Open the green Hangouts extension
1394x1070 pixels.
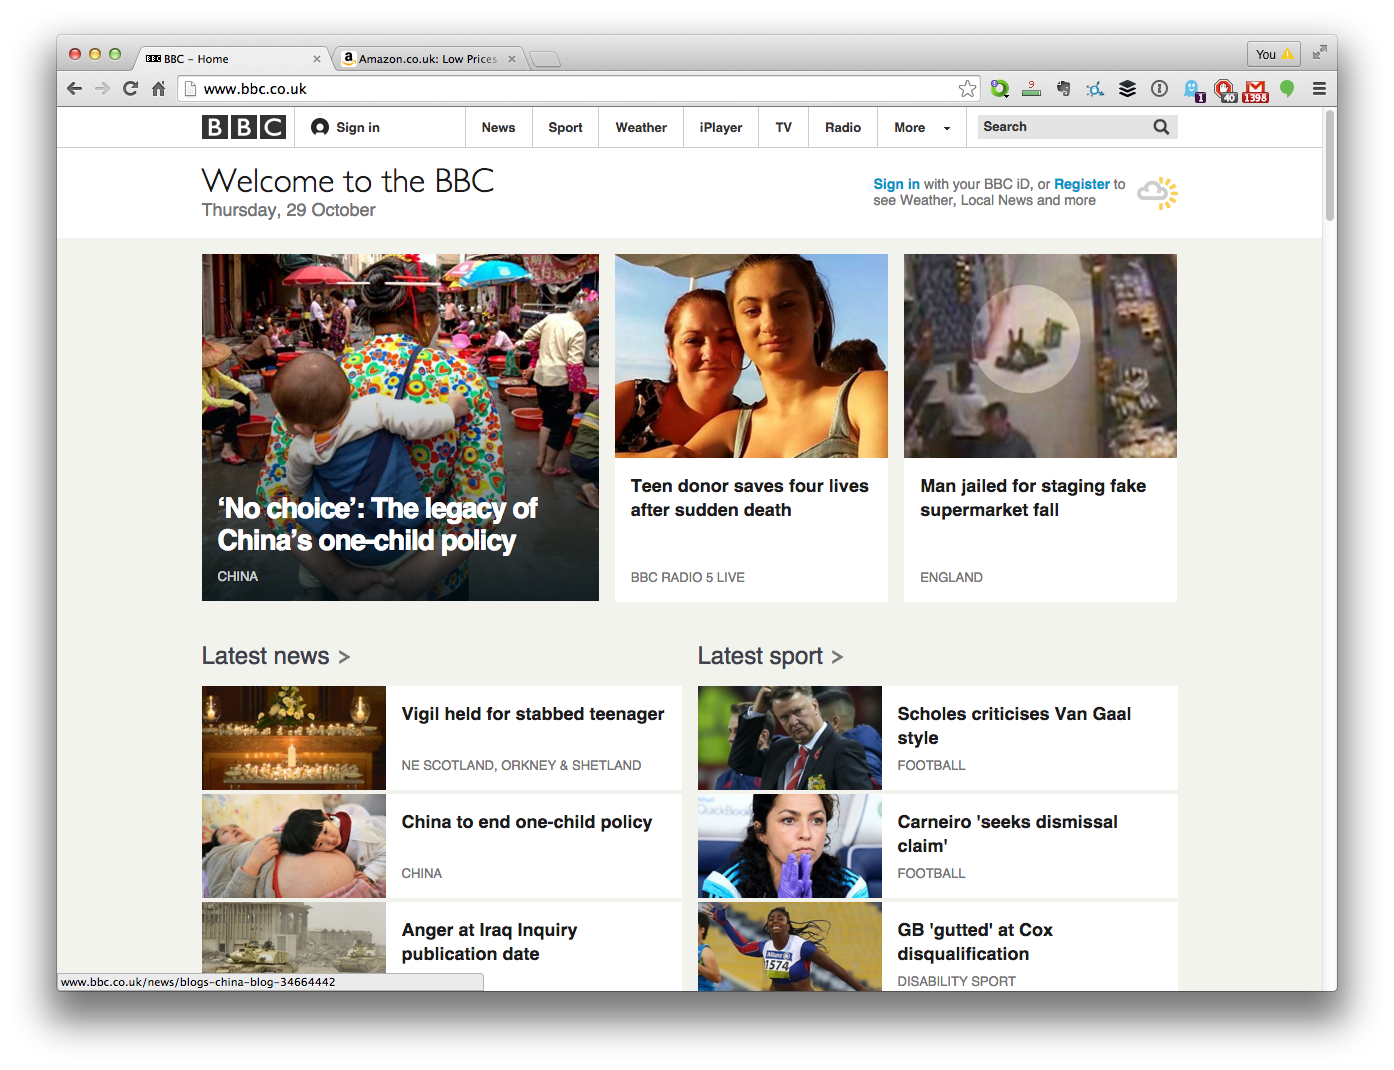coord(1288,89)
